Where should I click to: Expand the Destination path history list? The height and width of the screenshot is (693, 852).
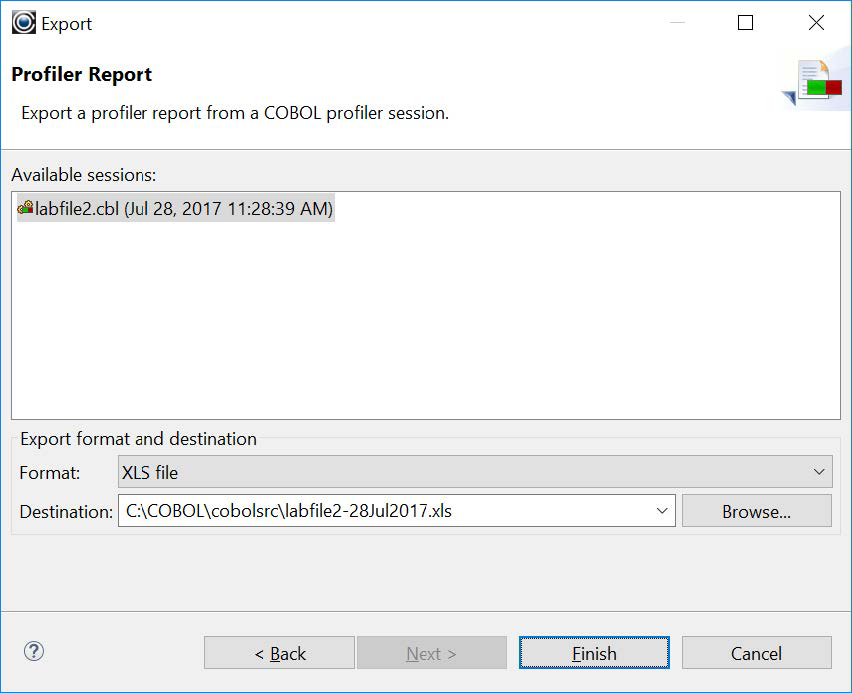661,510
